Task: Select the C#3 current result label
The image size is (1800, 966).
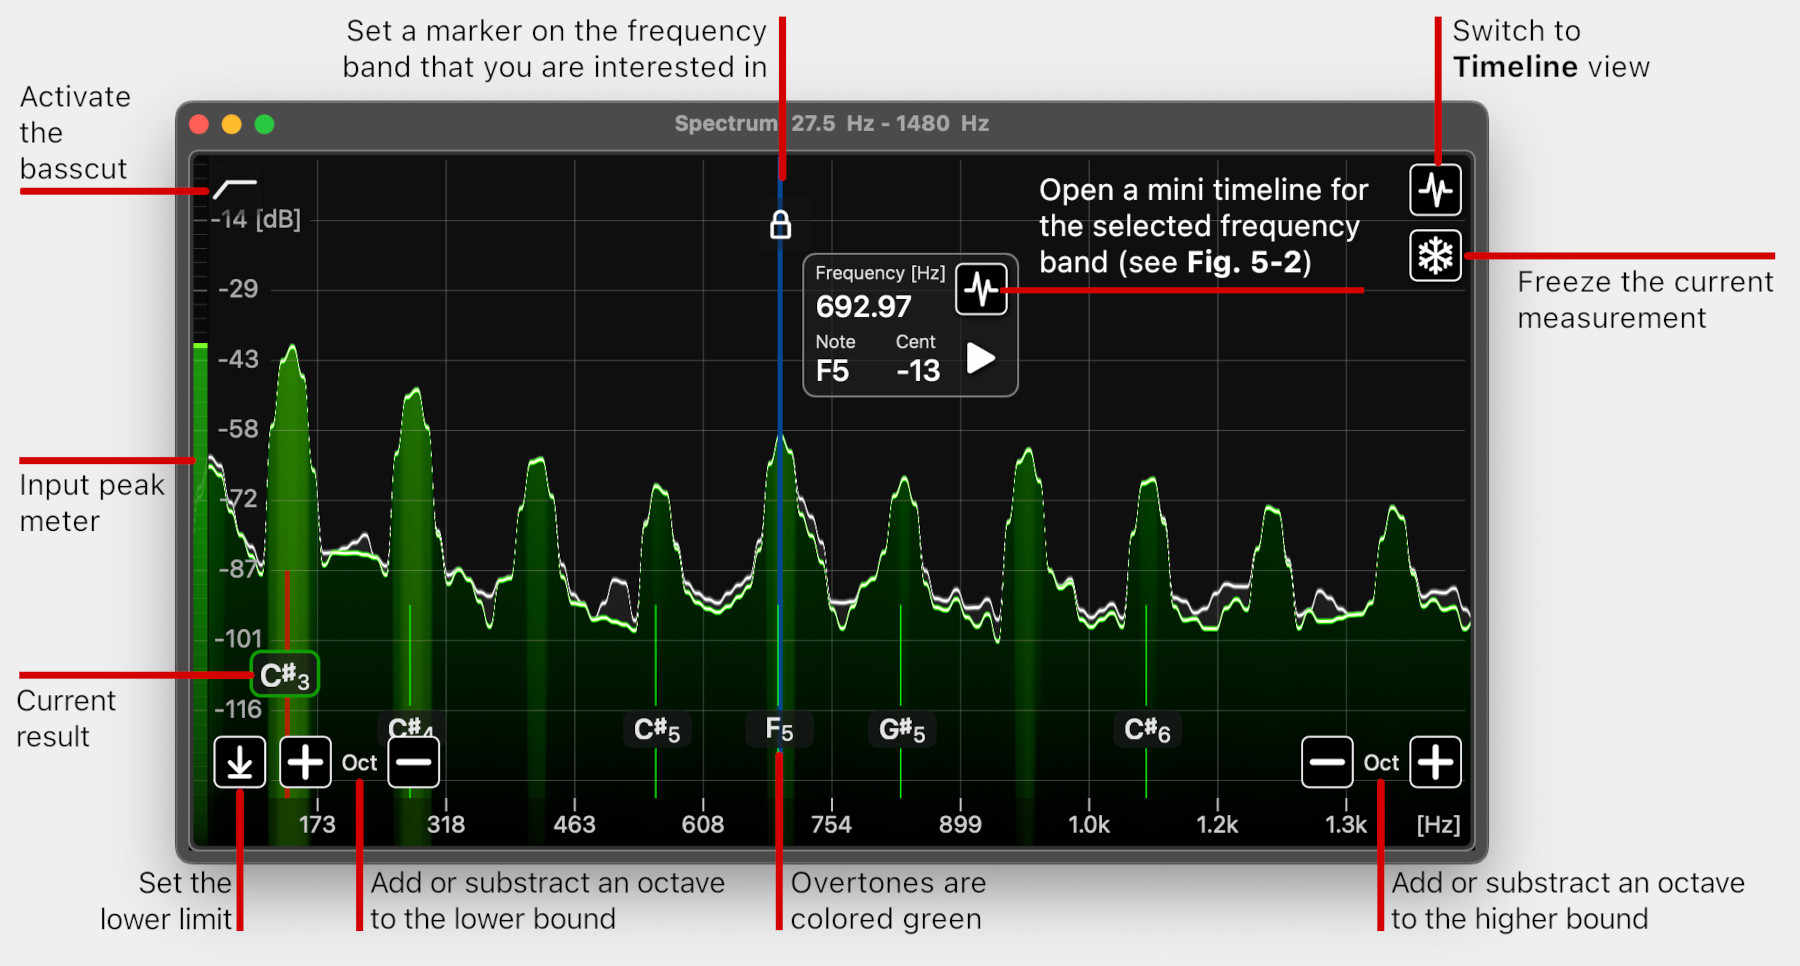Action: click(285, 675)
